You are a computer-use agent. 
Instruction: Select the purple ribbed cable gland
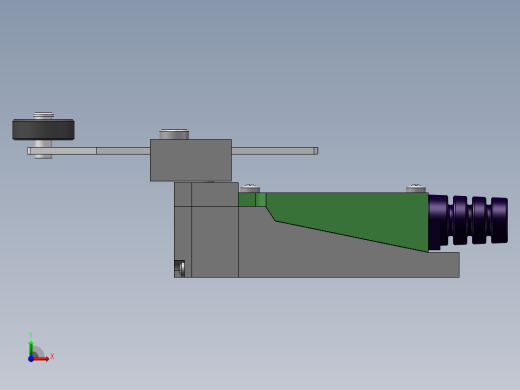[468, 220]
